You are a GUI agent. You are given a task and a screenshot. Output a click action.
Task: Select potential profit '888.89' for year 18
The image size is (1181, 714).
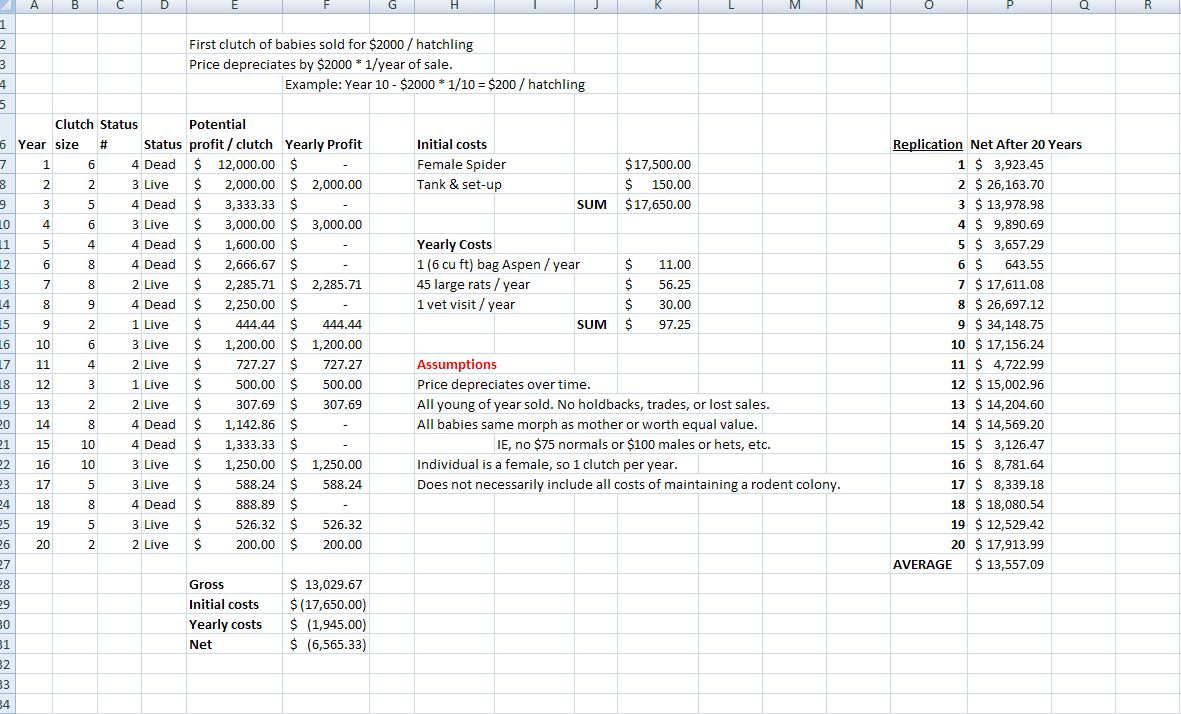pyautogui.click(x=234, y=505)
